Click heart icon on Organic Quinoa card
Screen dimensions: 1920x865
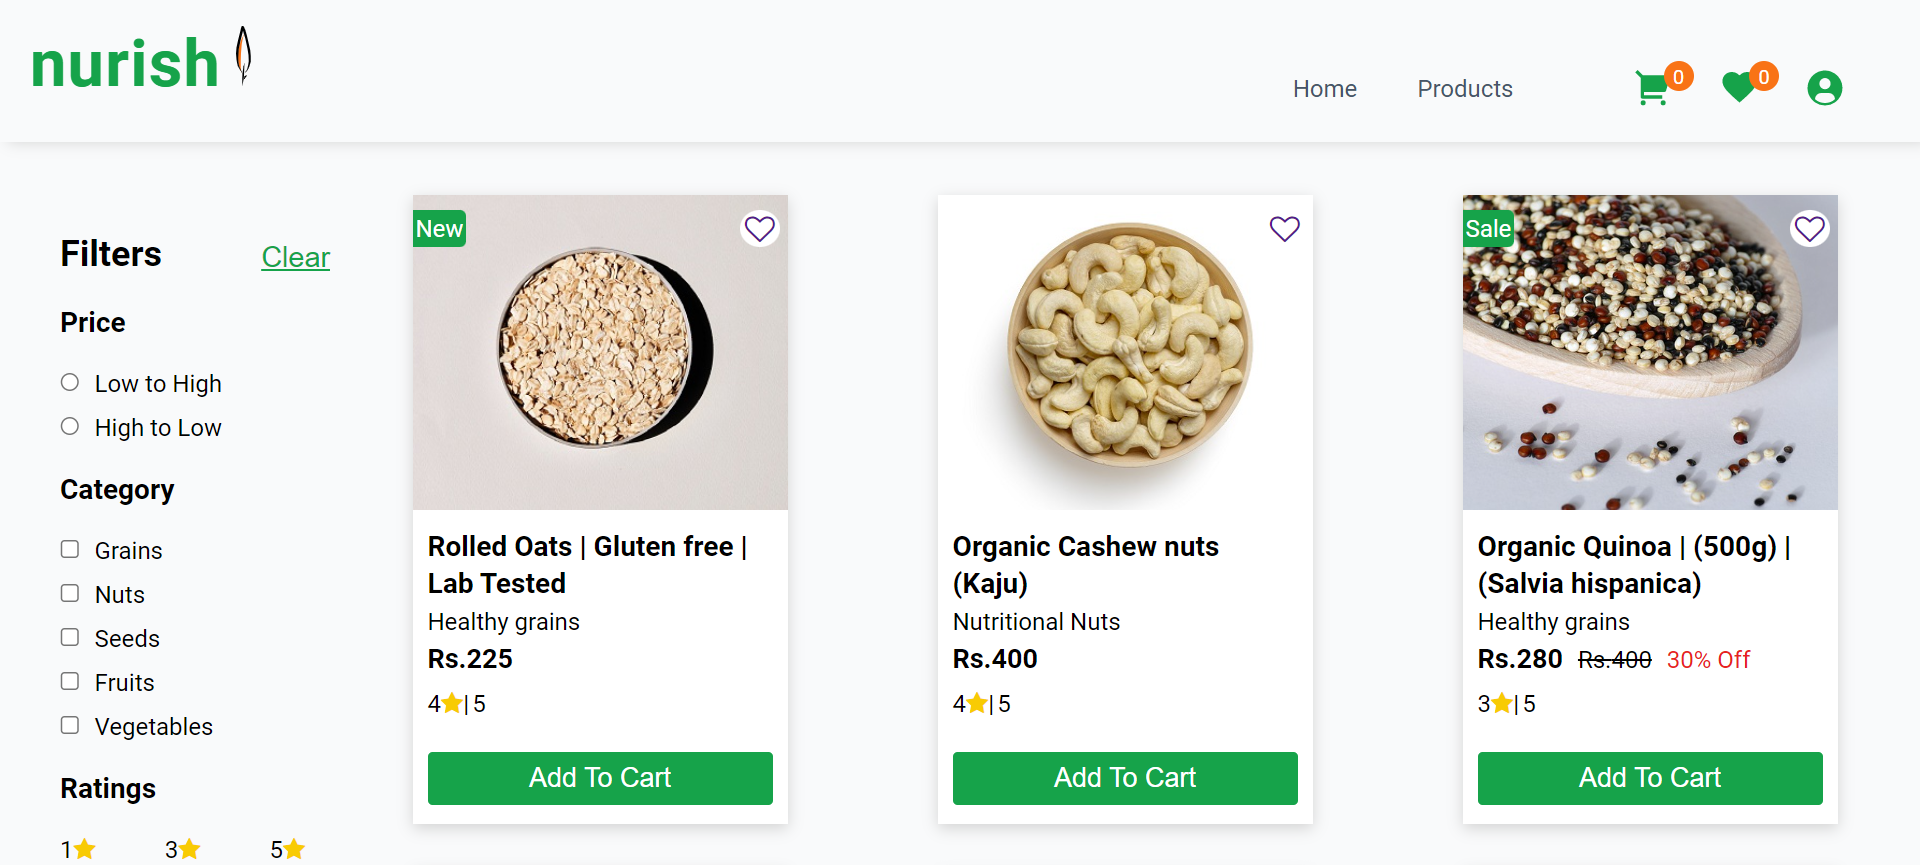(1810, 229)
